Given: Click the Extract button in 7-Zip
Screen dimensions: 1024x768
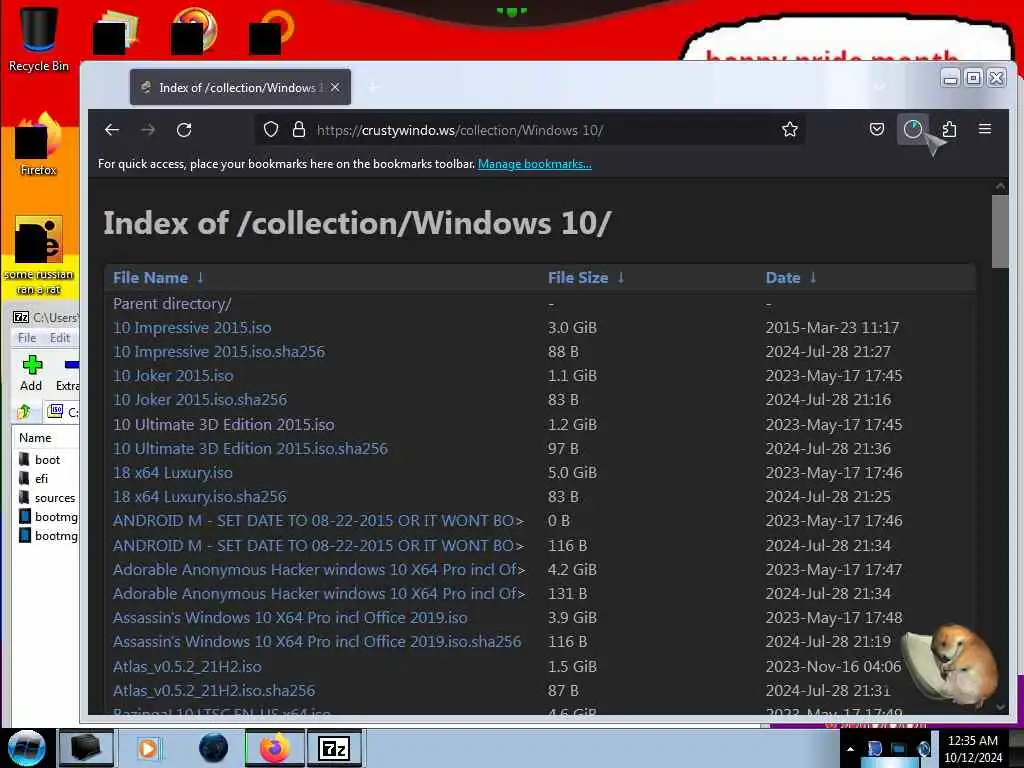Looking at the screenshot, I should coord(67,374).
